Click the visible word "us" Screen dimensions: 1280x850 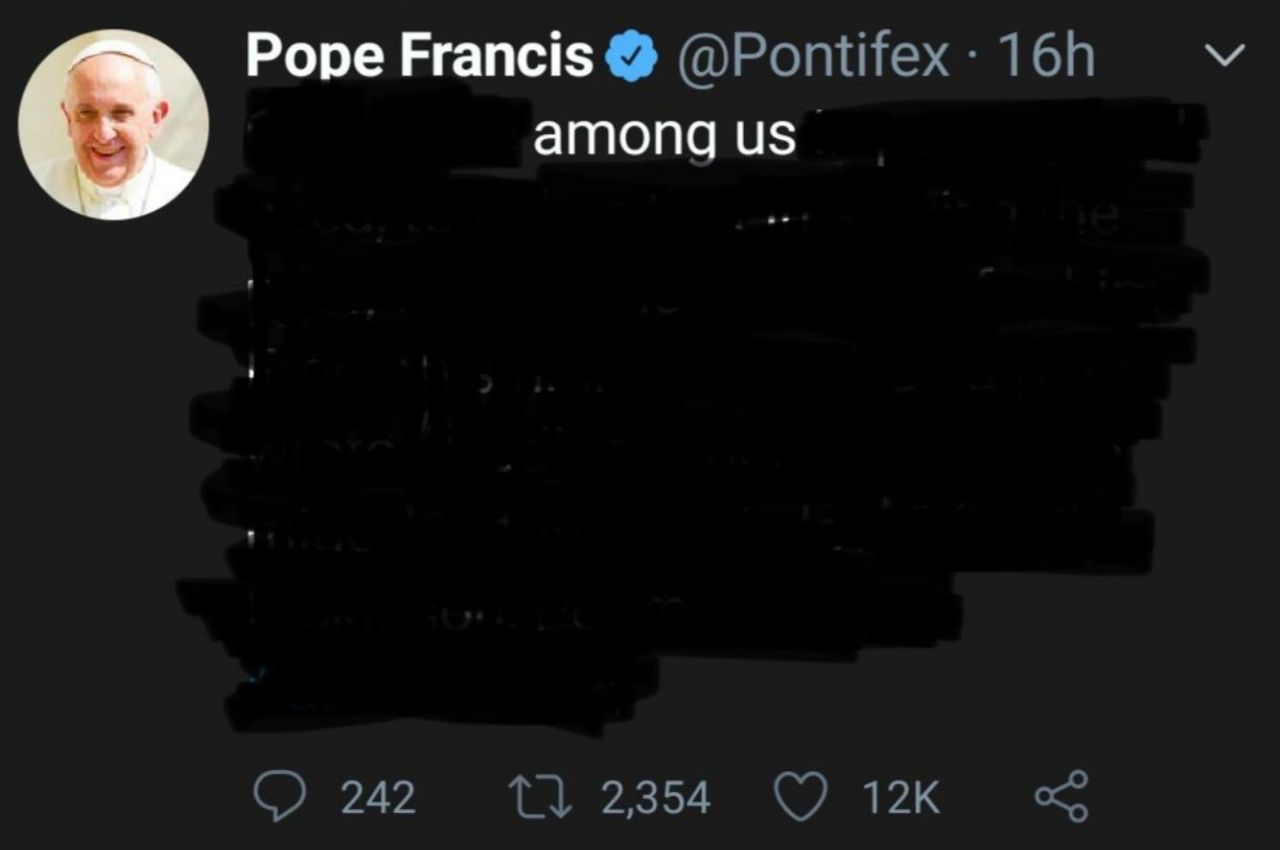(x=765, y=136)
